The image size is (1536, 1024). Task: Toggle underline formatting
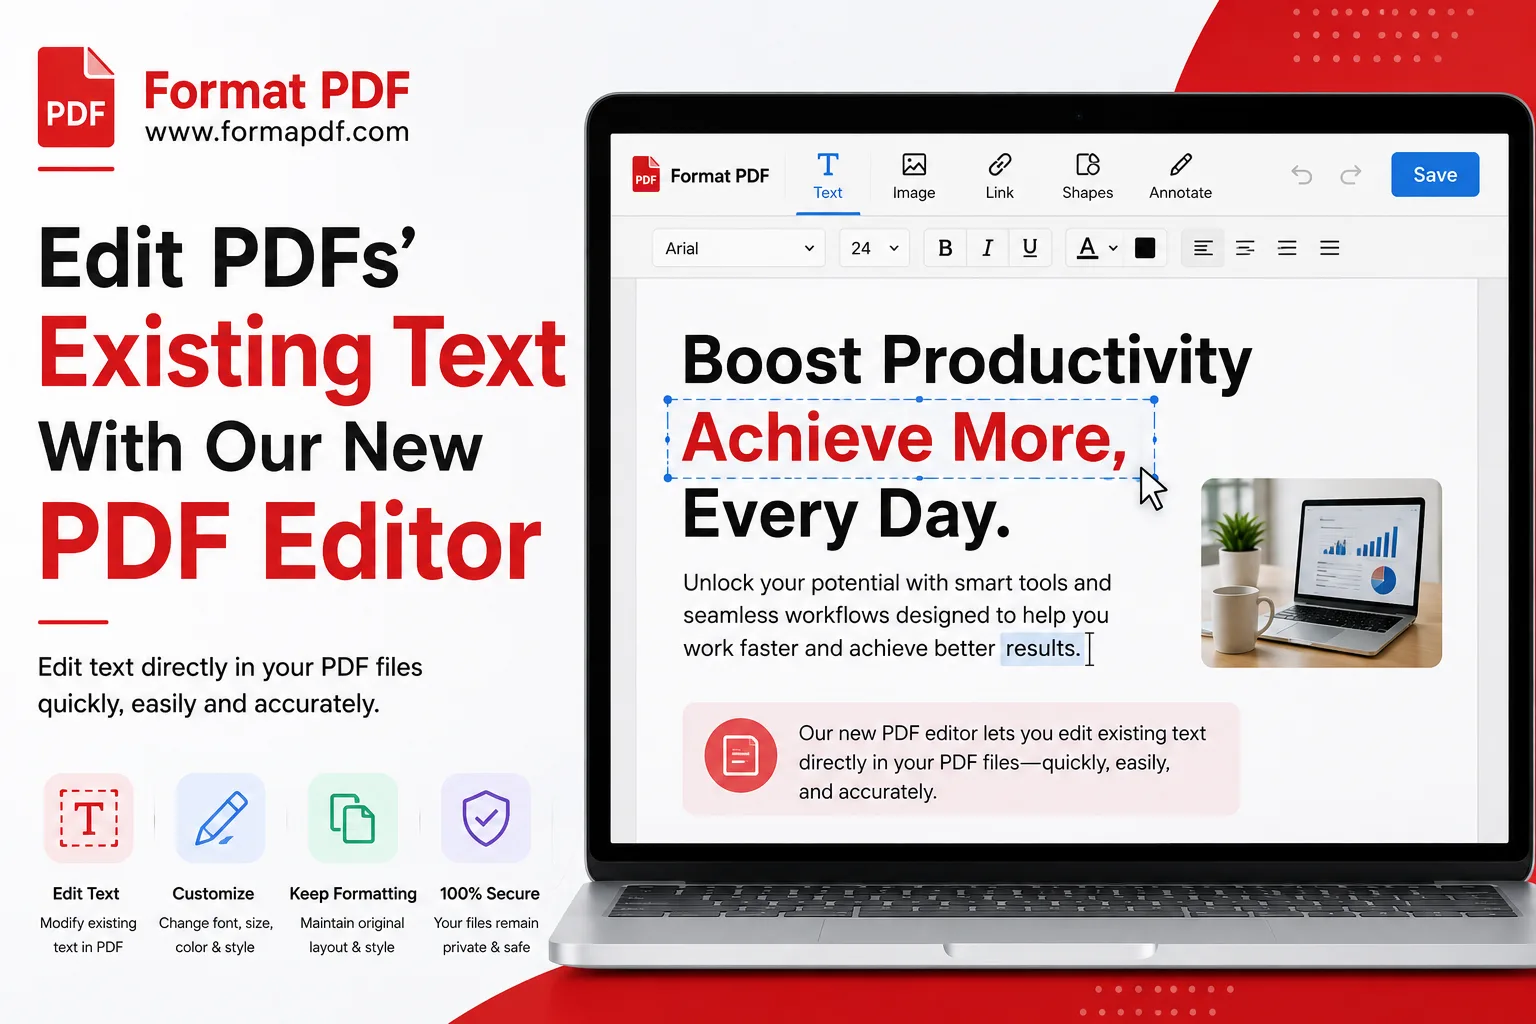pos(1030,248)
